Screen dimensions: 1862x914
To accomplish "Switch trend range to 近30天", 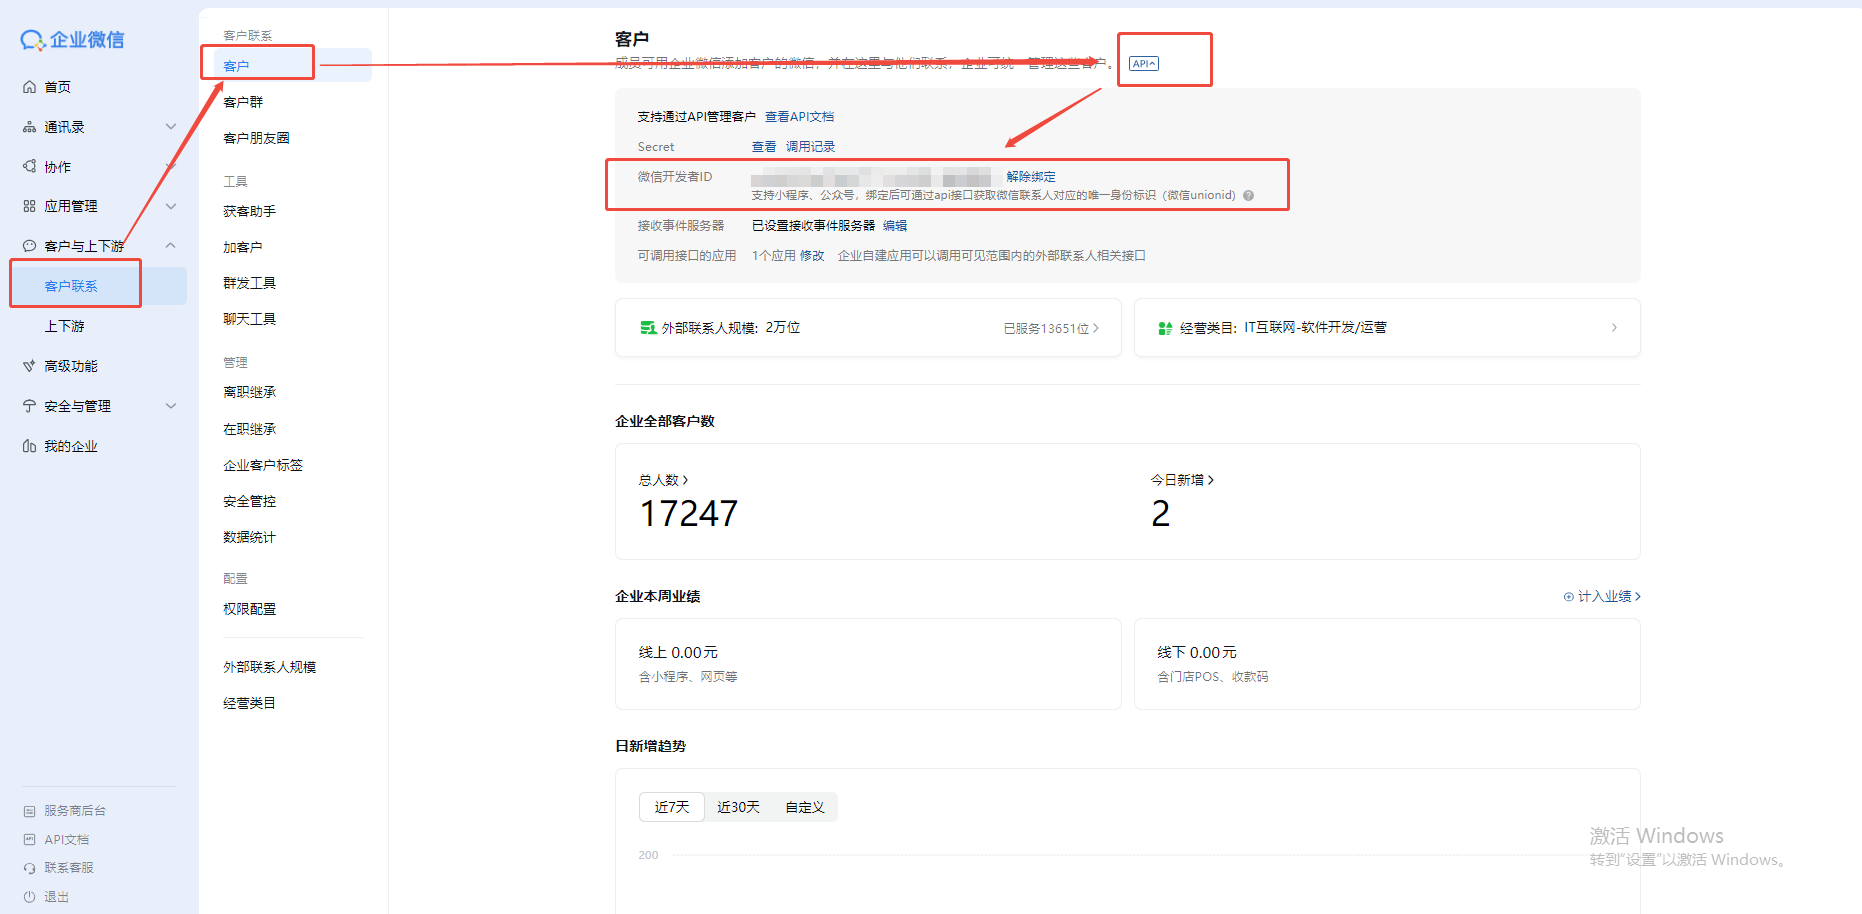I will pyautogui.click(x=738, y=807).
